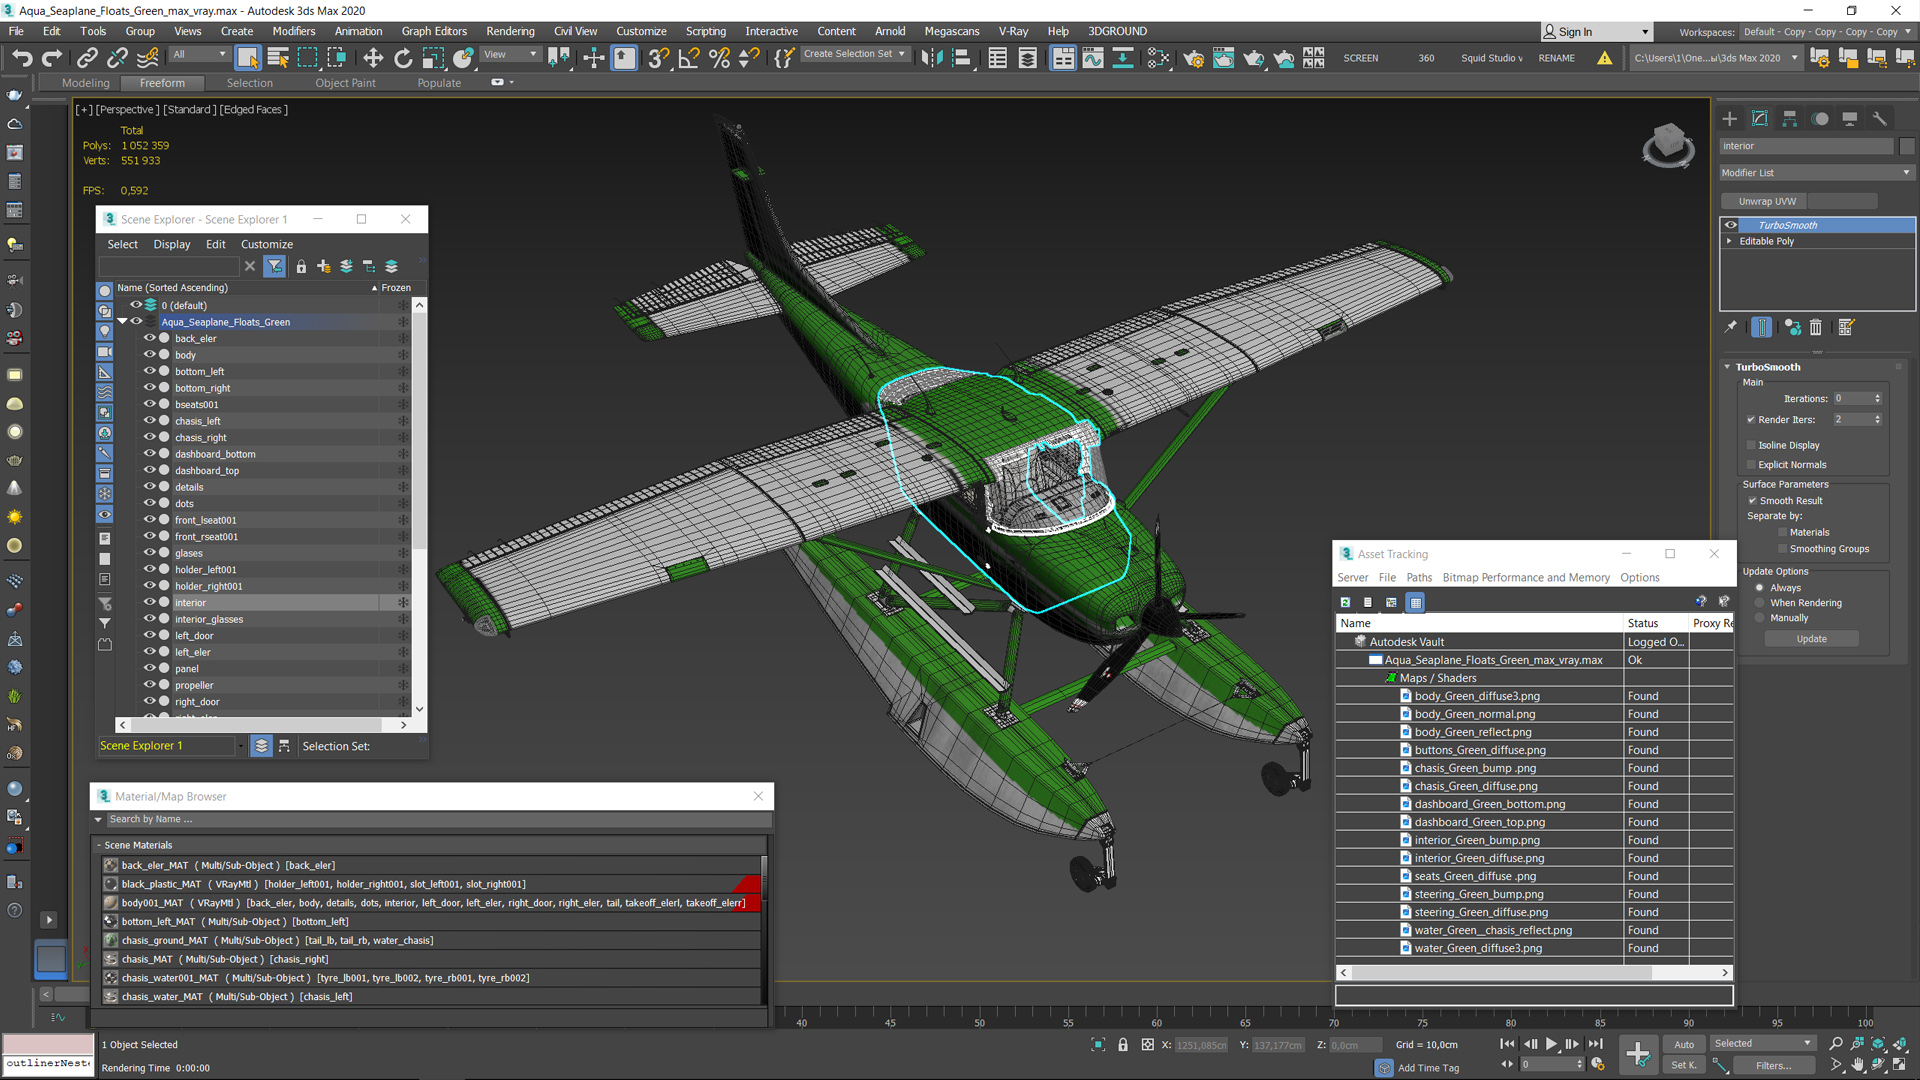This screenshot has width=1920, height=1080.
Task: Toggle Angle Snap icon
Action: point(688,58)
